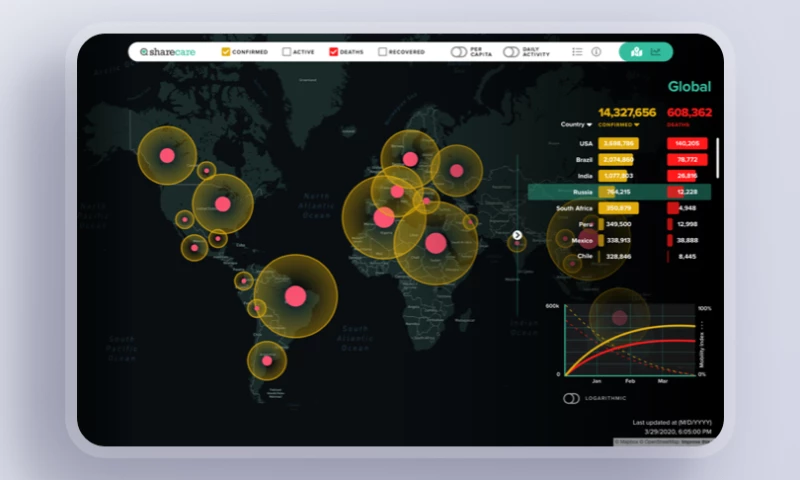Open the list view icon
This screenshot has width=800, height=480.
click(577, 52)
